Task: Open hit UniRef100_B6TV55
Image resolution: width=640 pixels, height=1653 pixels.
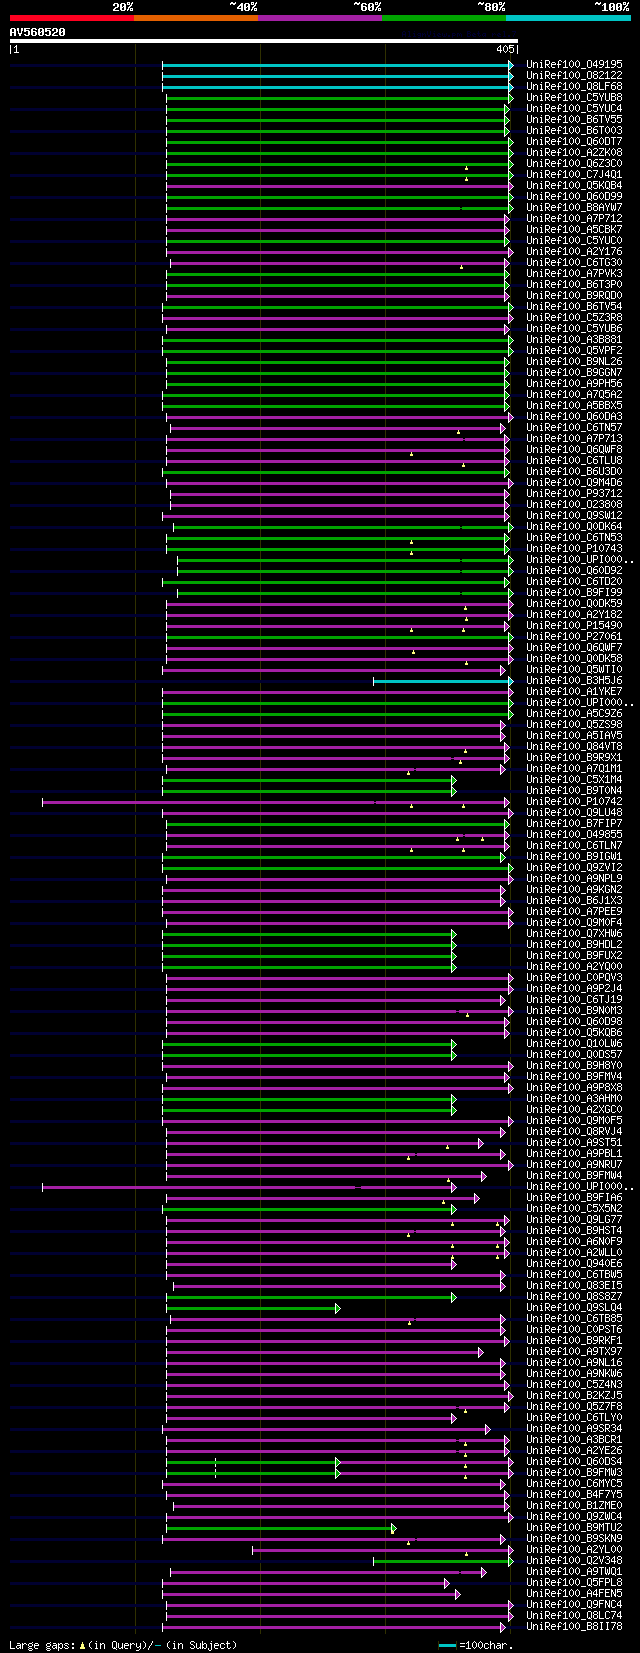Action: (574, 120)
